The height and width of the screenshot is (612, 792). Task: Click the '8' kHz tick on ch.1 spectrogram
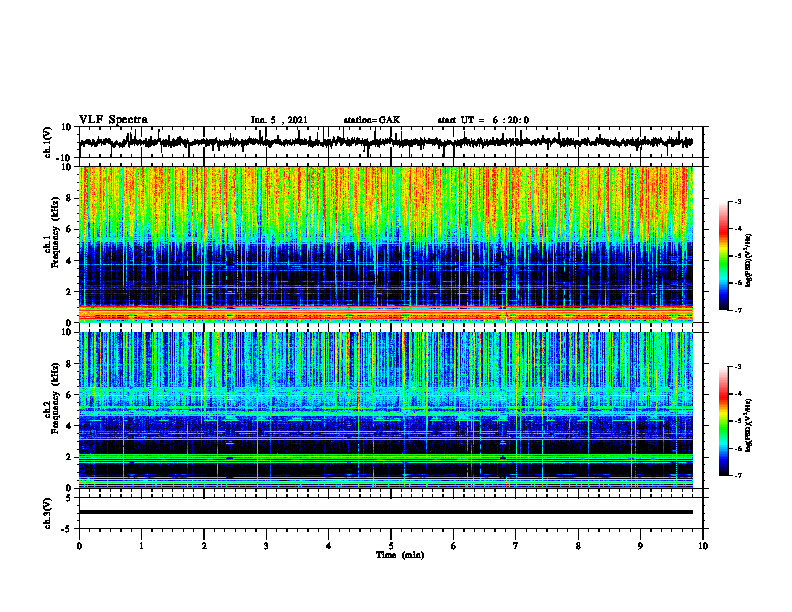(70, 198)
